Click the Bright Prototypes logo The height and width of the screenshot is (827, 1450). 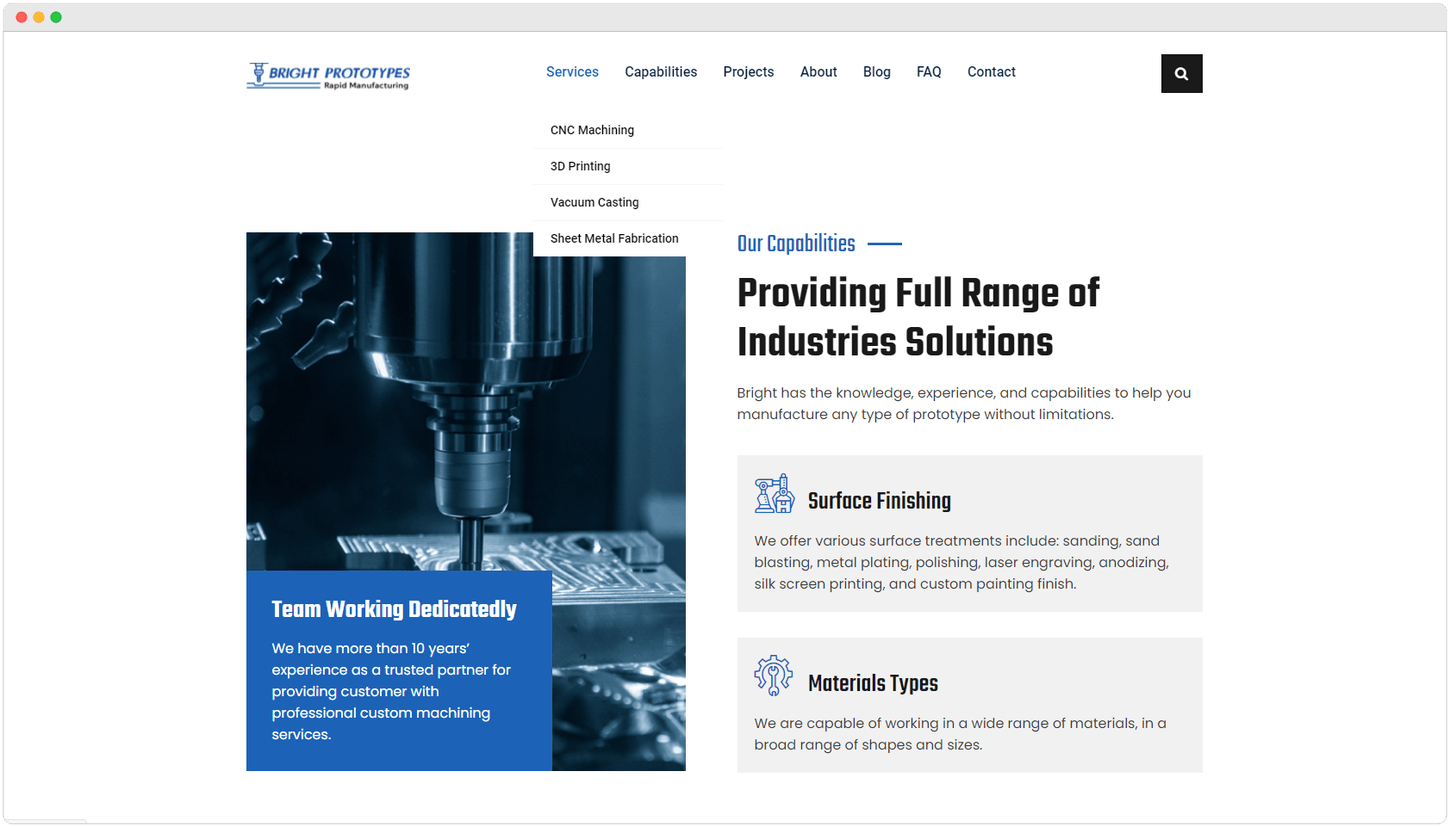(x=328, y=75)
